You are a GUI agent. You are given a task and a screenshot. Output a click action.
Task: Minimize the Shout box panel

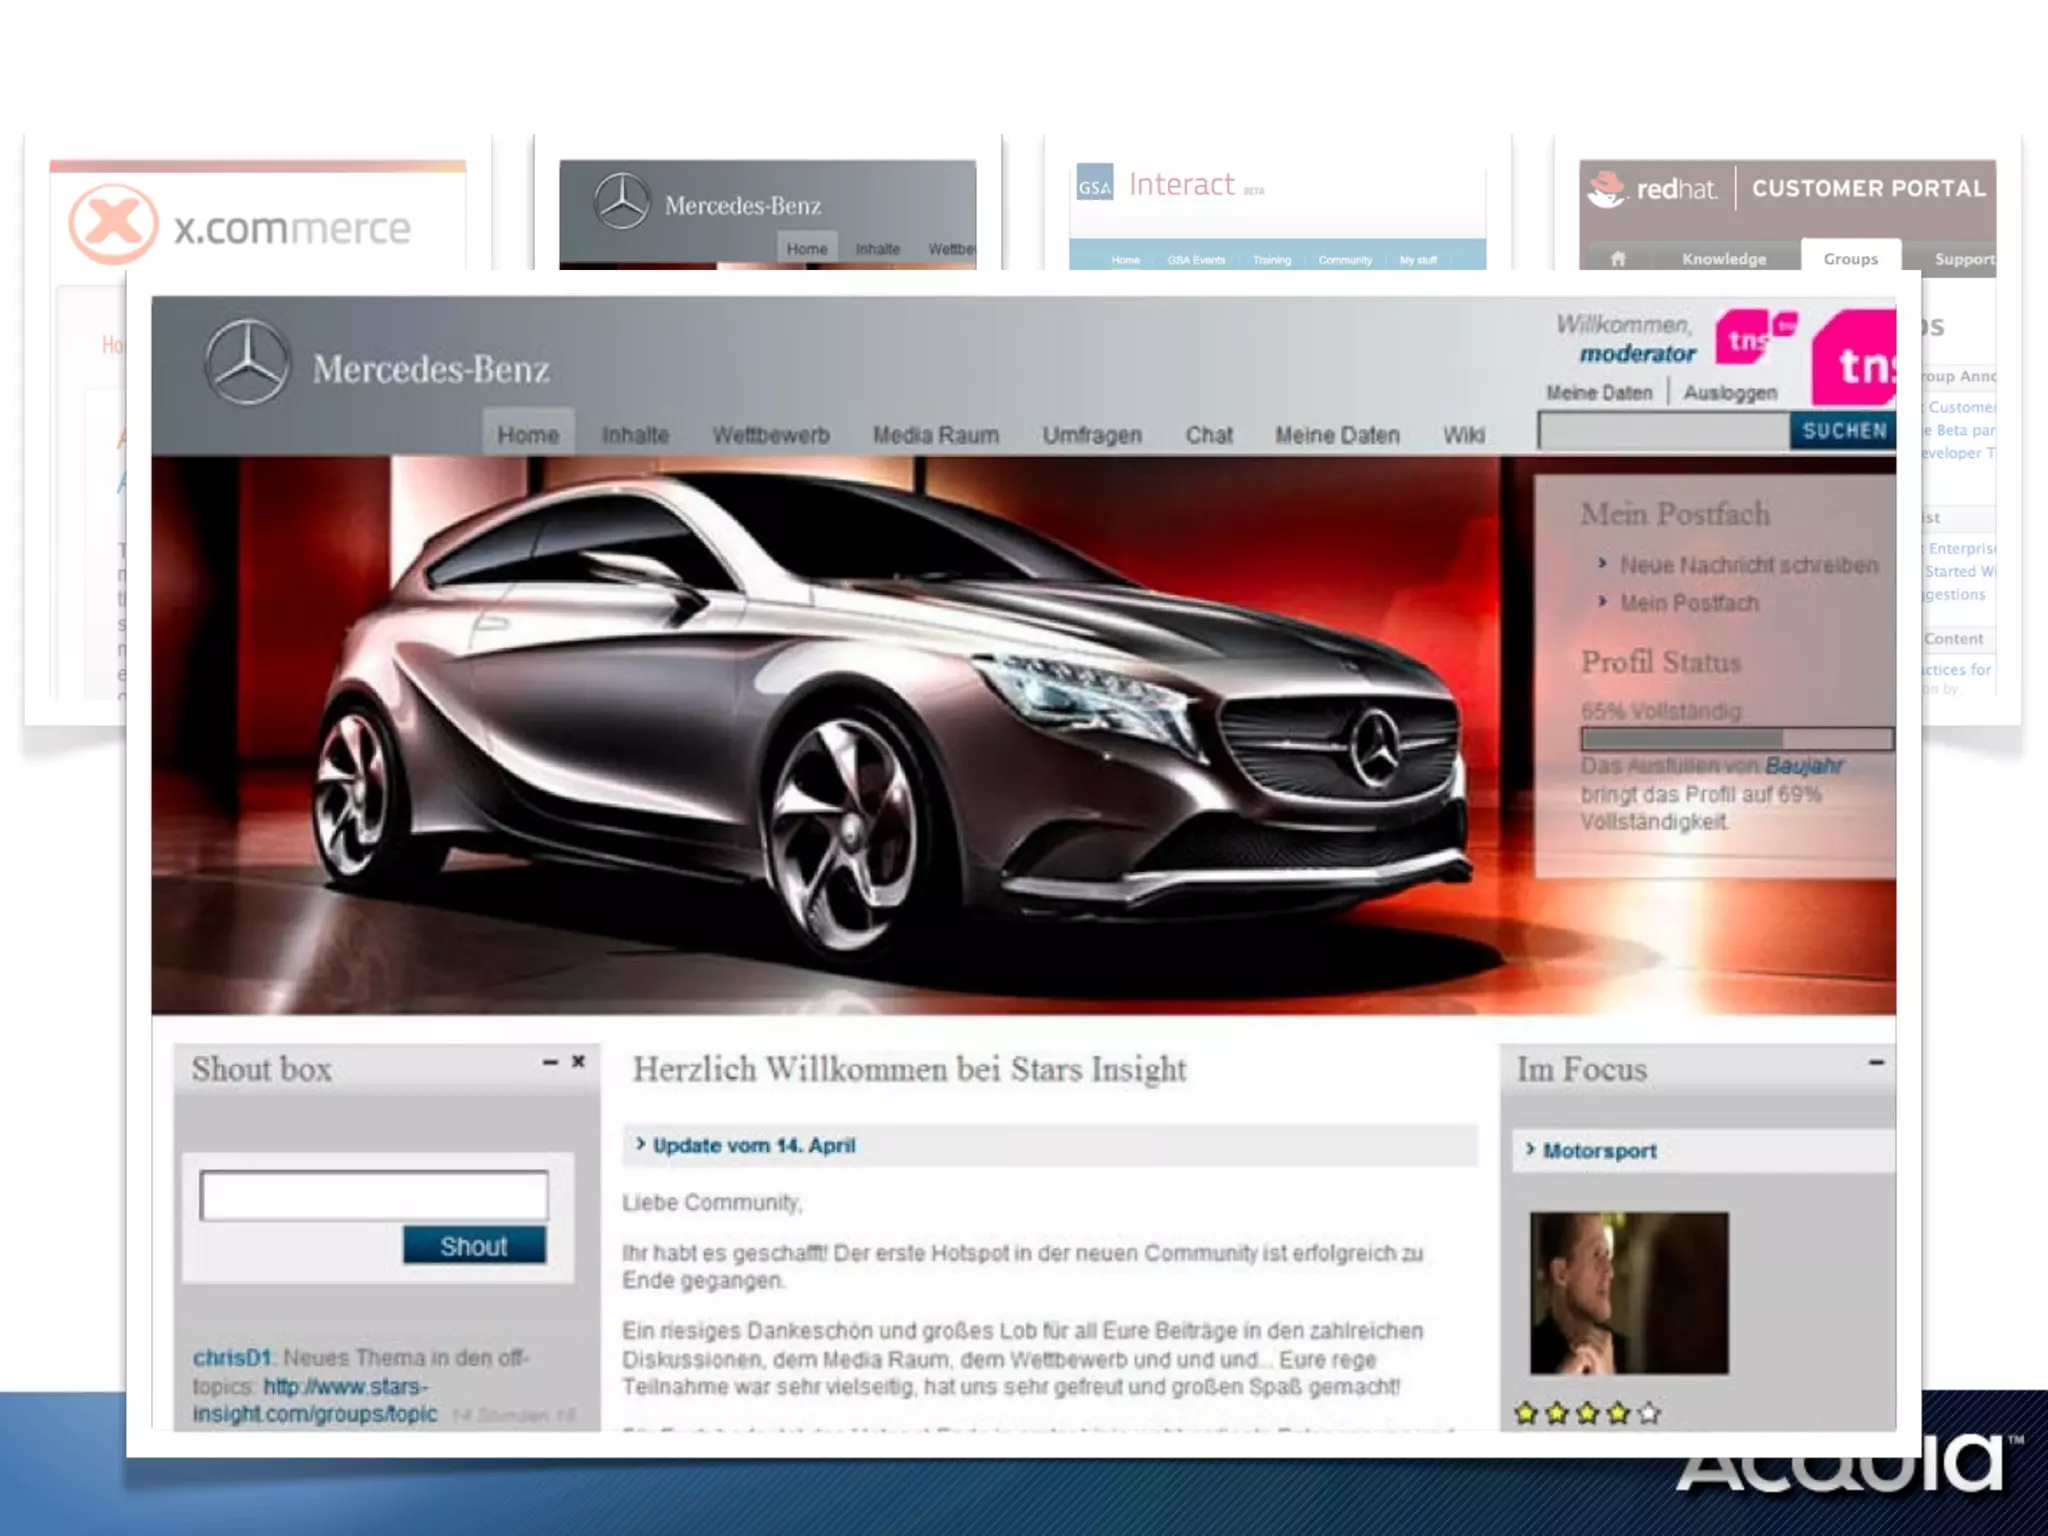pyautogui.click(x=550, y=1062)
